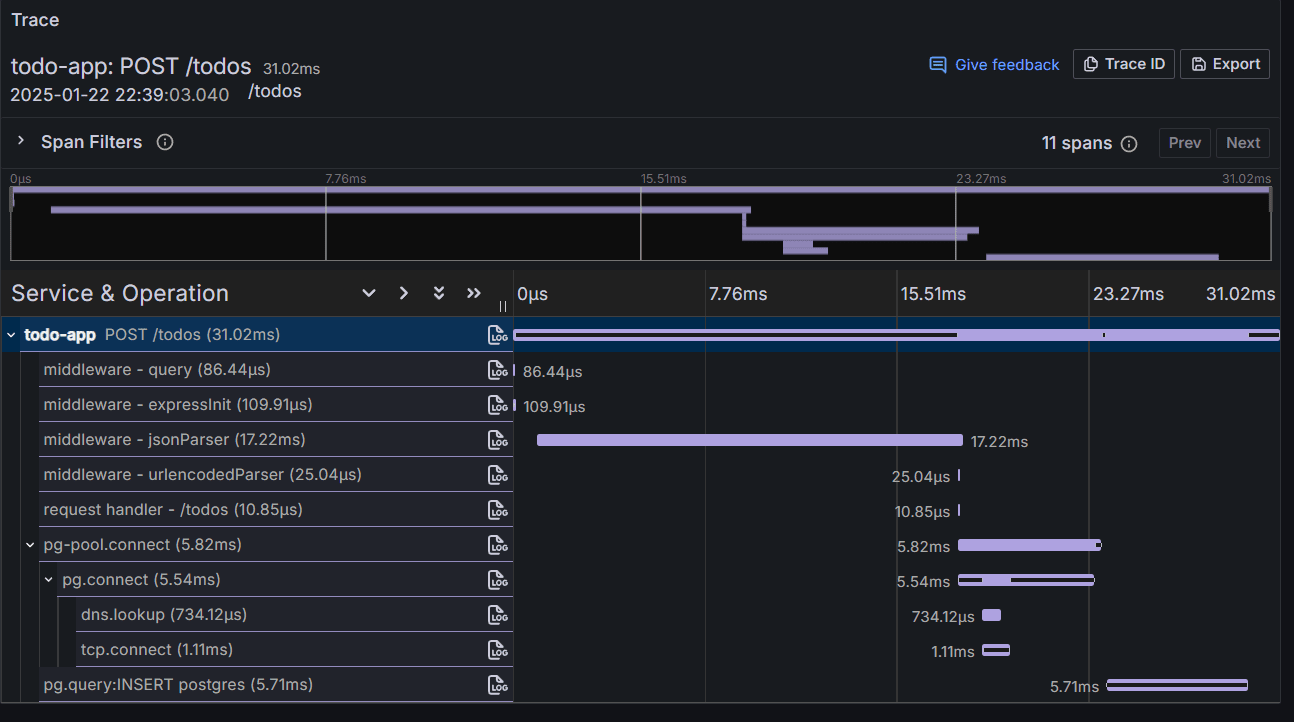Open logs icon for pg.query:INSERT postgres span
This screenshot has height=722, width=1294.
(498, 685)
